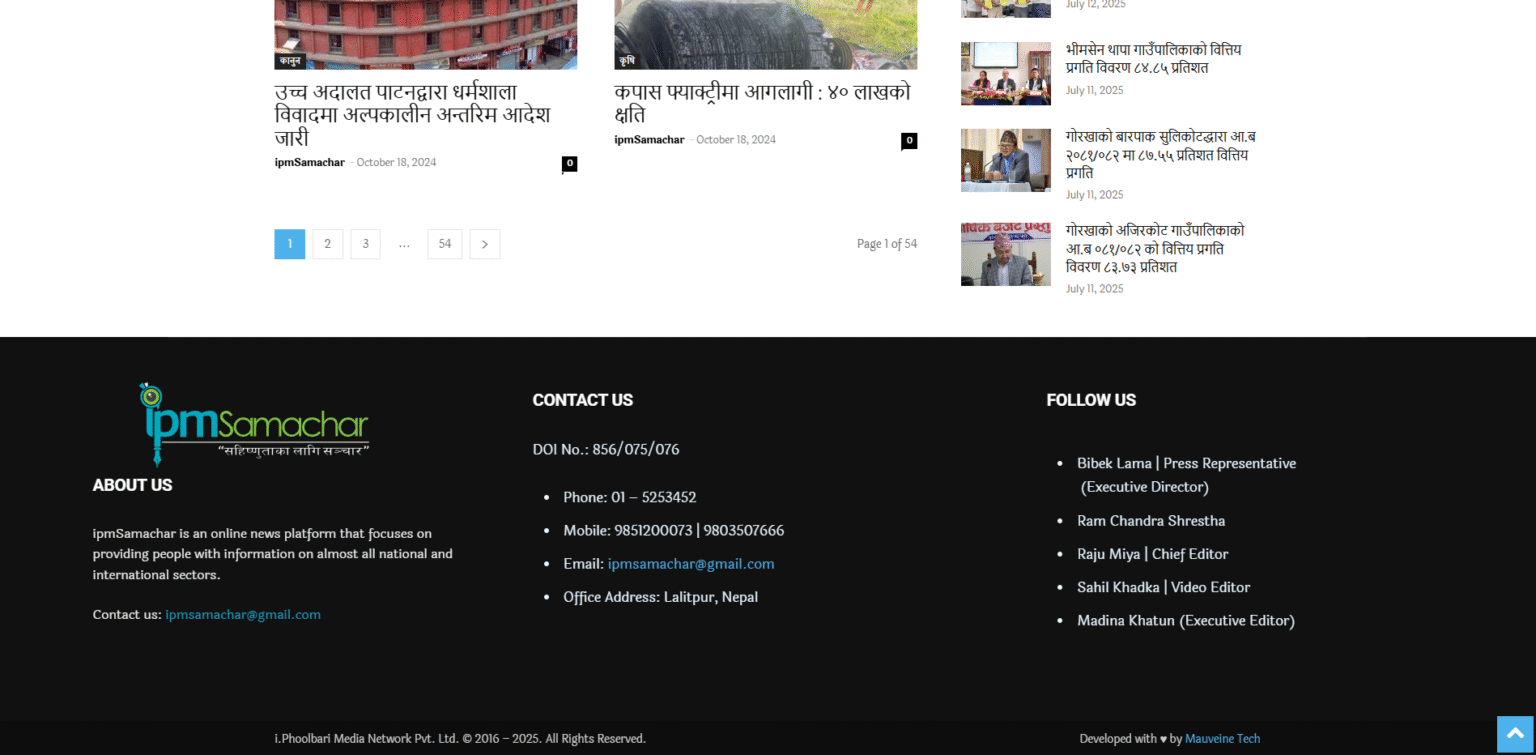Click thumbnail of Barpak Sulikot article
Image resolution: width=1536 pixels, height=755 pixels.
(1005, 160)
